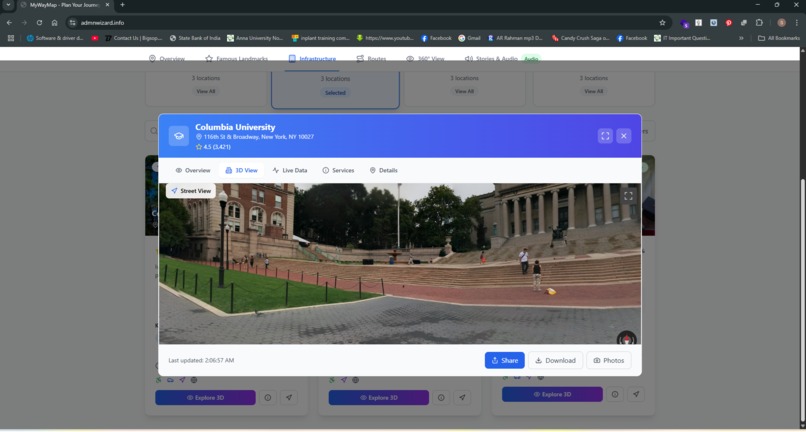The width and height of the screenshot is (806, 432).
Task: Open the Photos button
Action: point(609,361)
